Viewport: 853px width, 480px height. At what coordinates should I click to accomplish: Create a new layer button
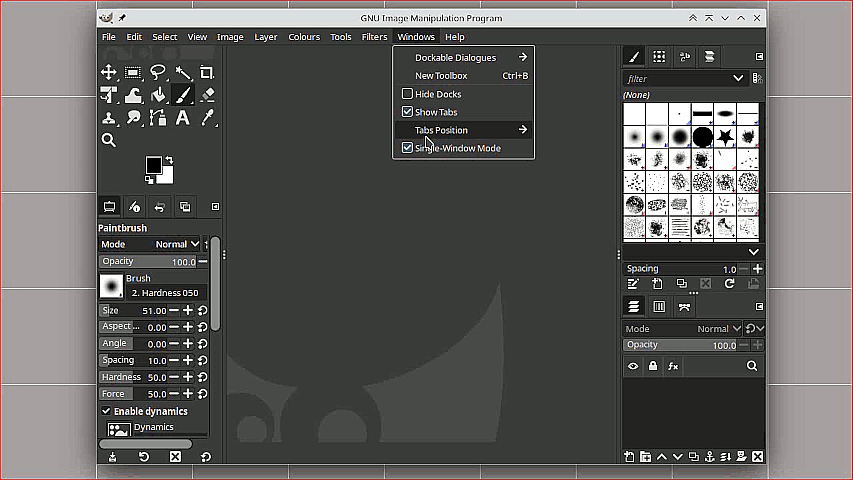[x=629, y=457]
